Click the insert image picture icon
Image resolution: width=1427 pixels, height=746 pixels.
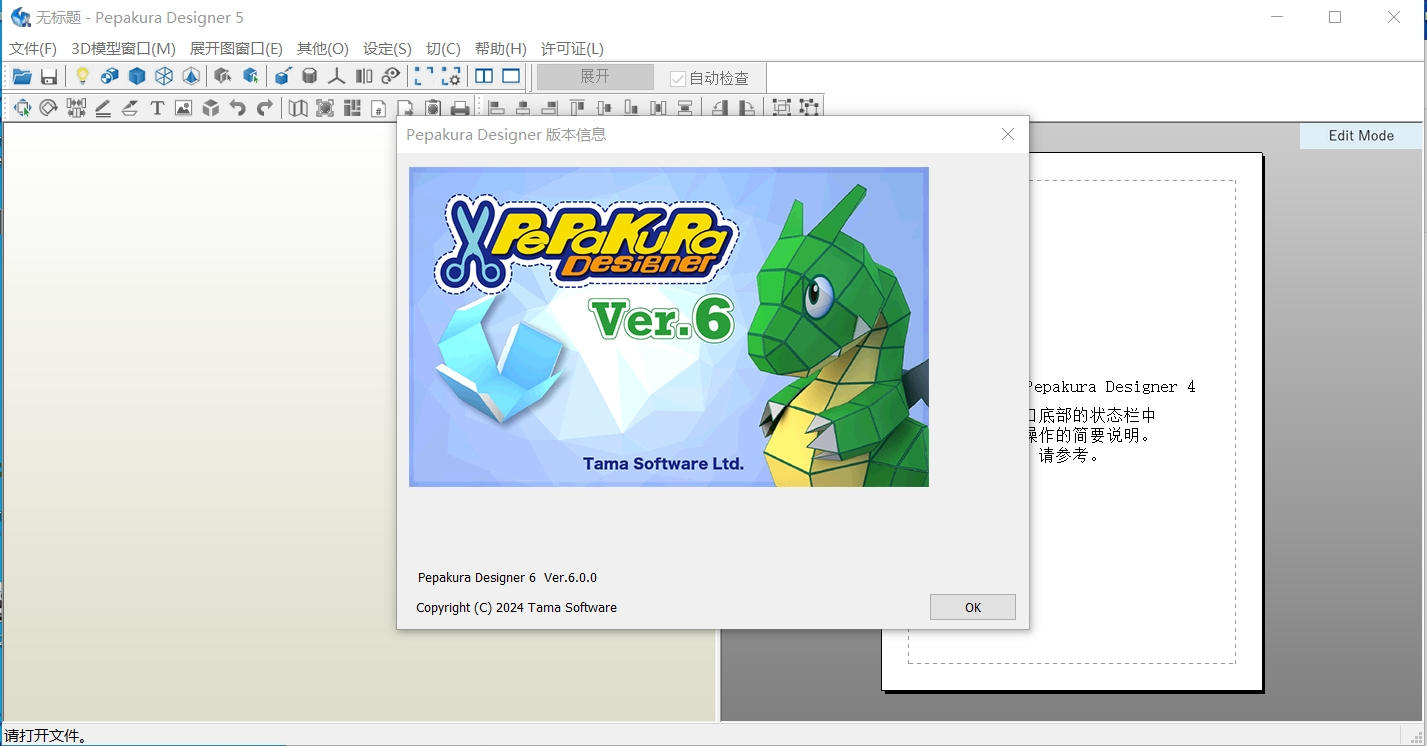[x=183, y=108]
